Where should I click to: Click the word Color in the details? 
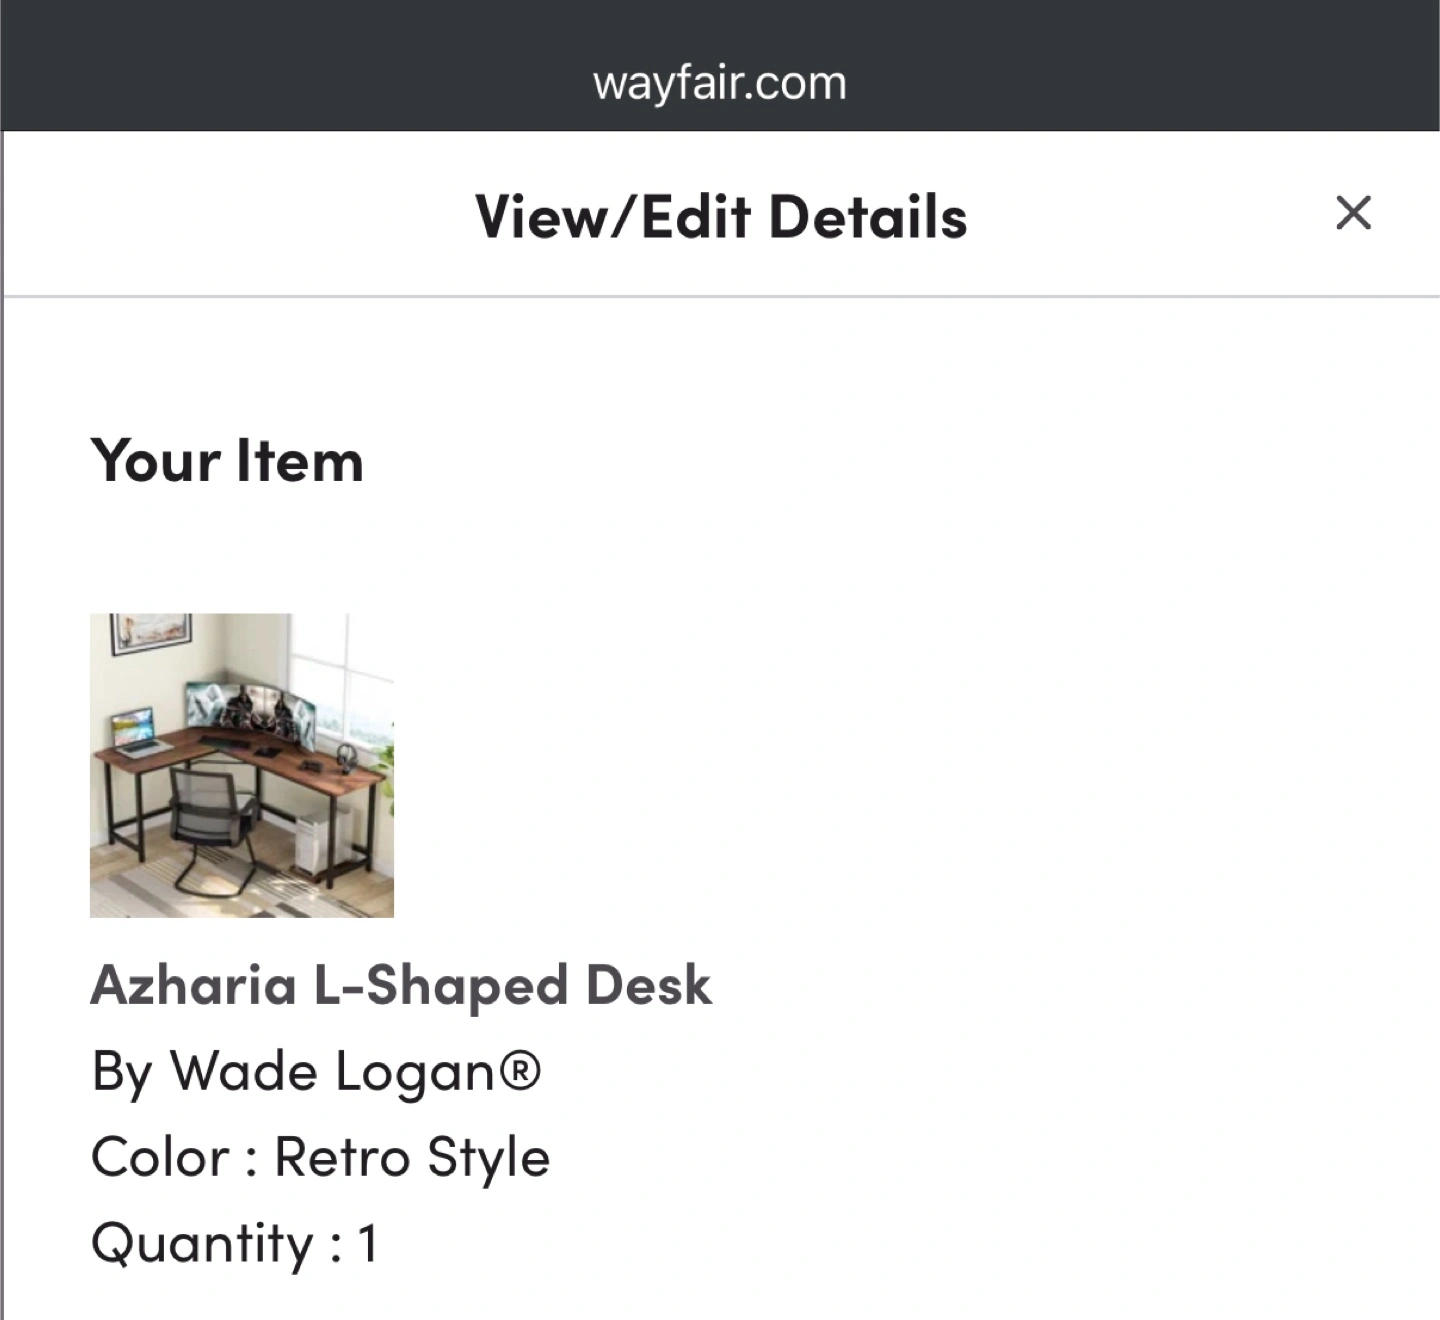[161, 1159]
